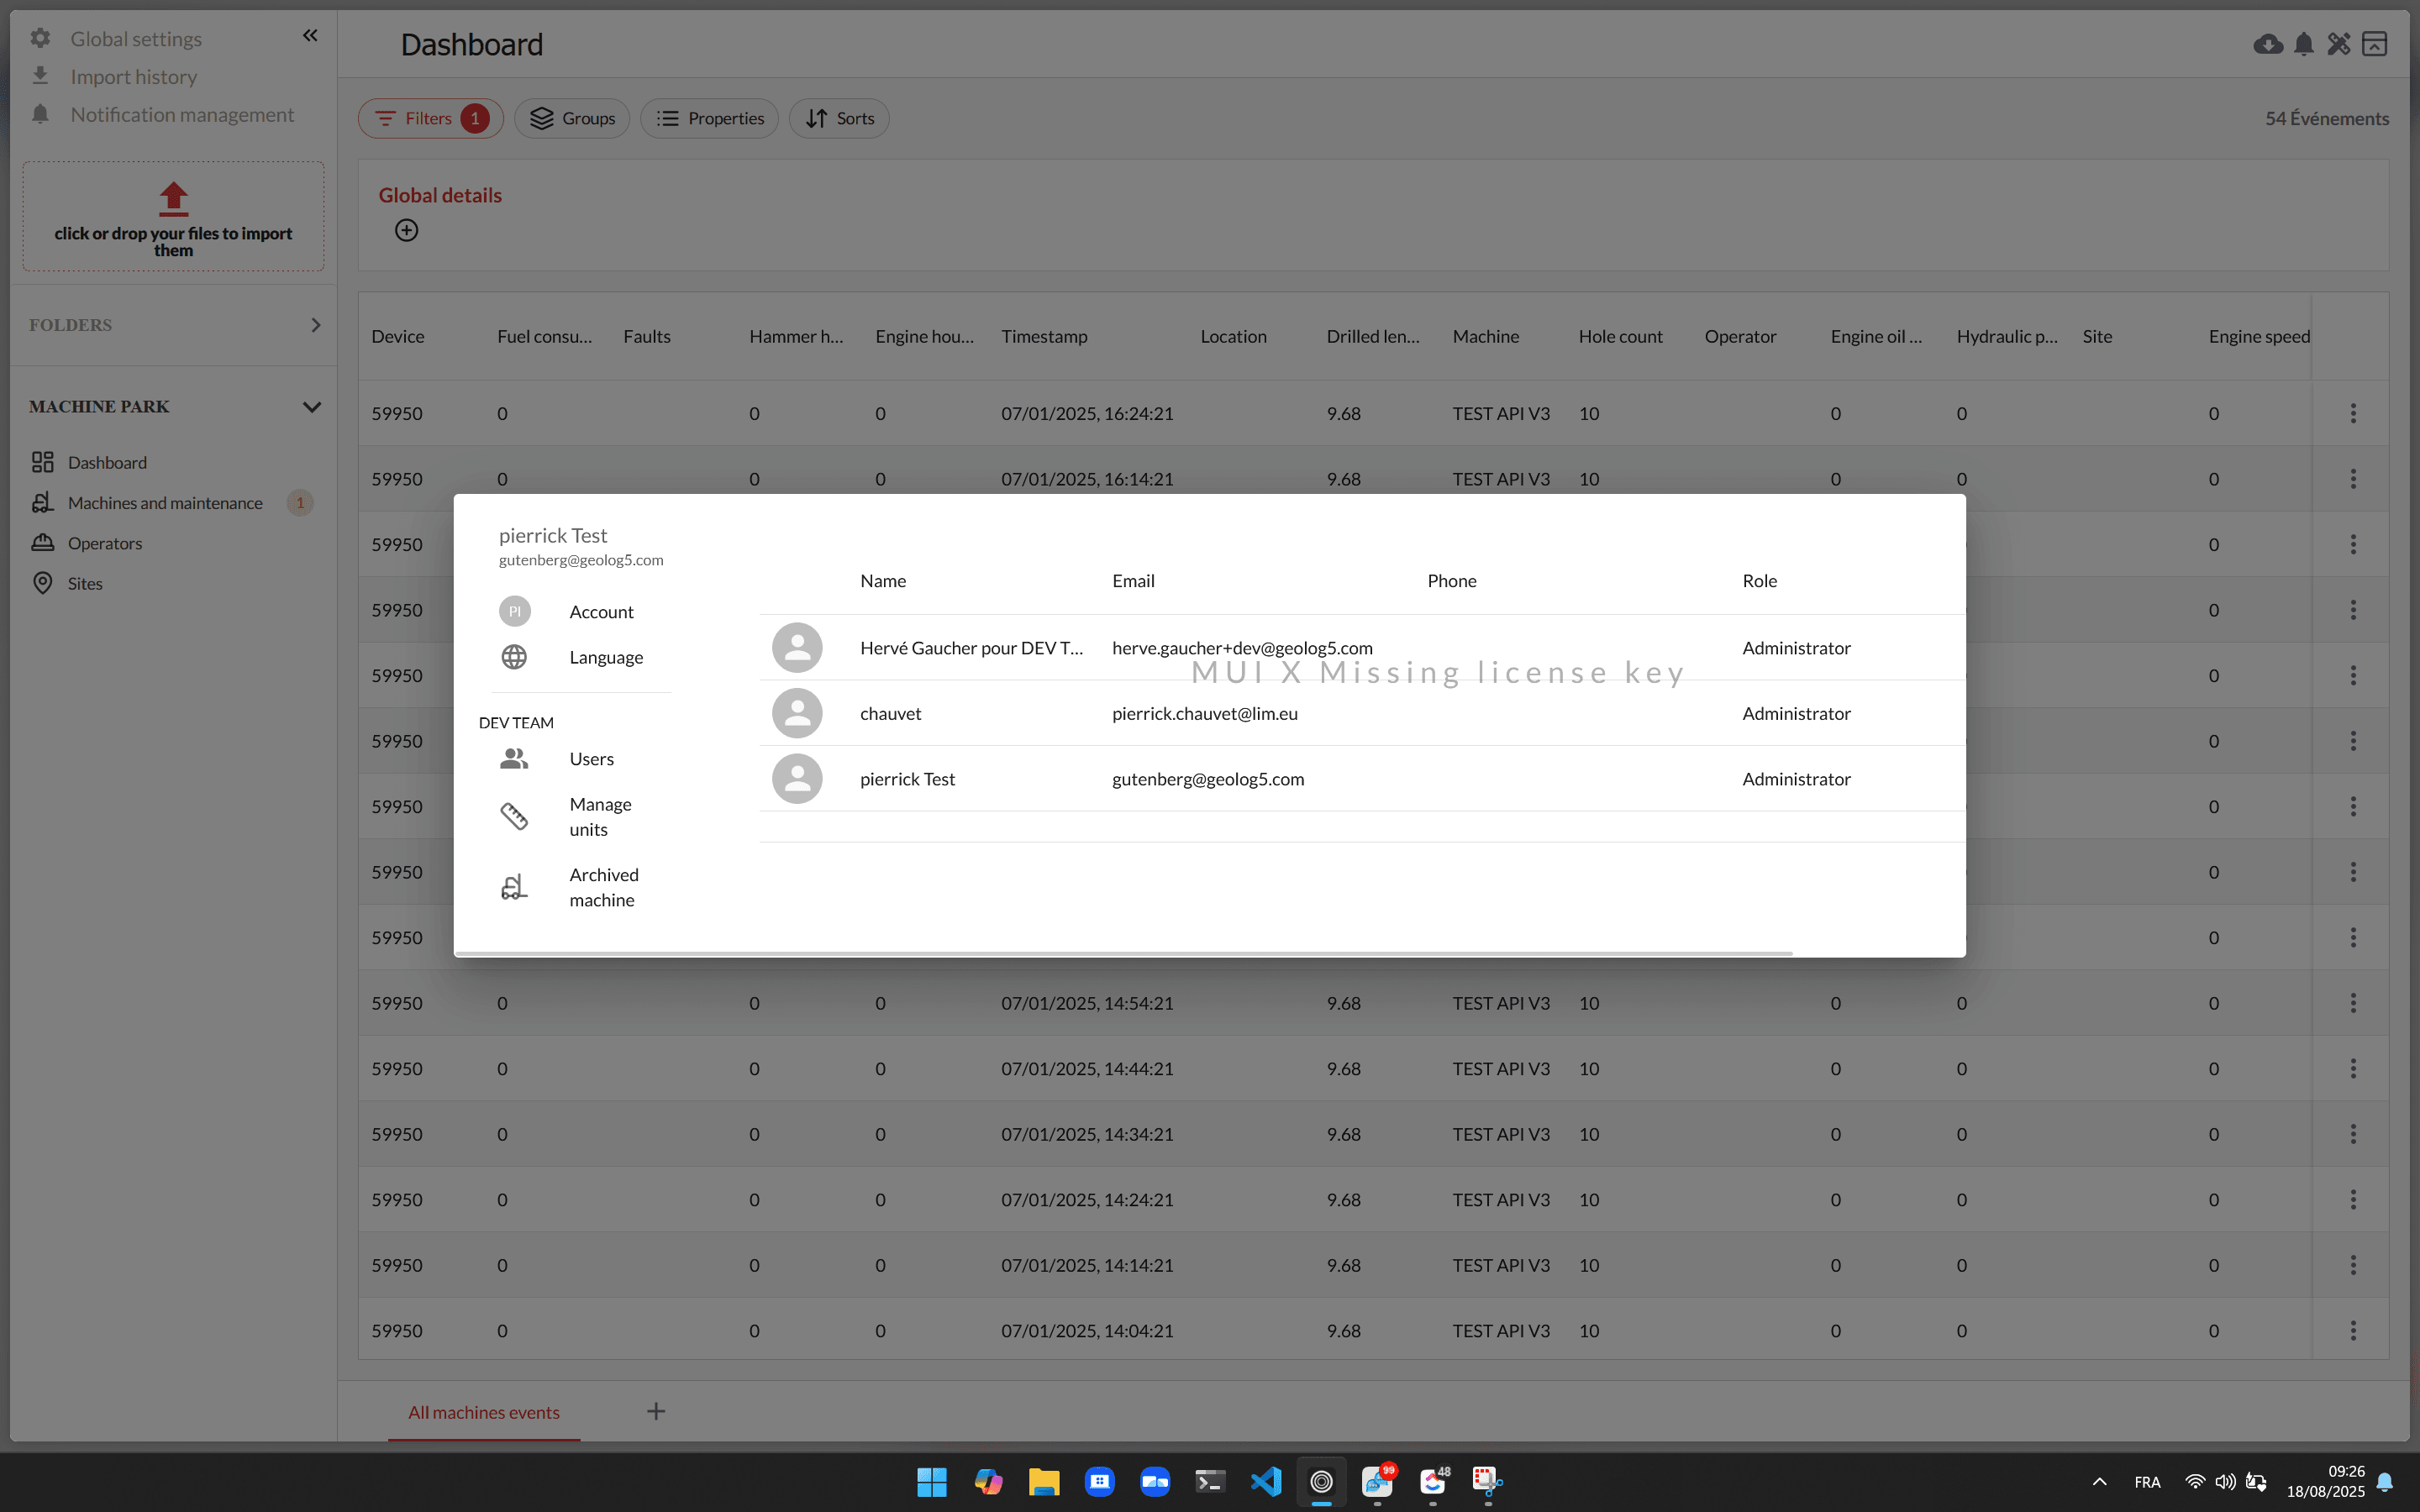The width and height of the screenshot is (2420, 1512).
Task: Click the cloud download icon in header
Action: [2267, 44]
